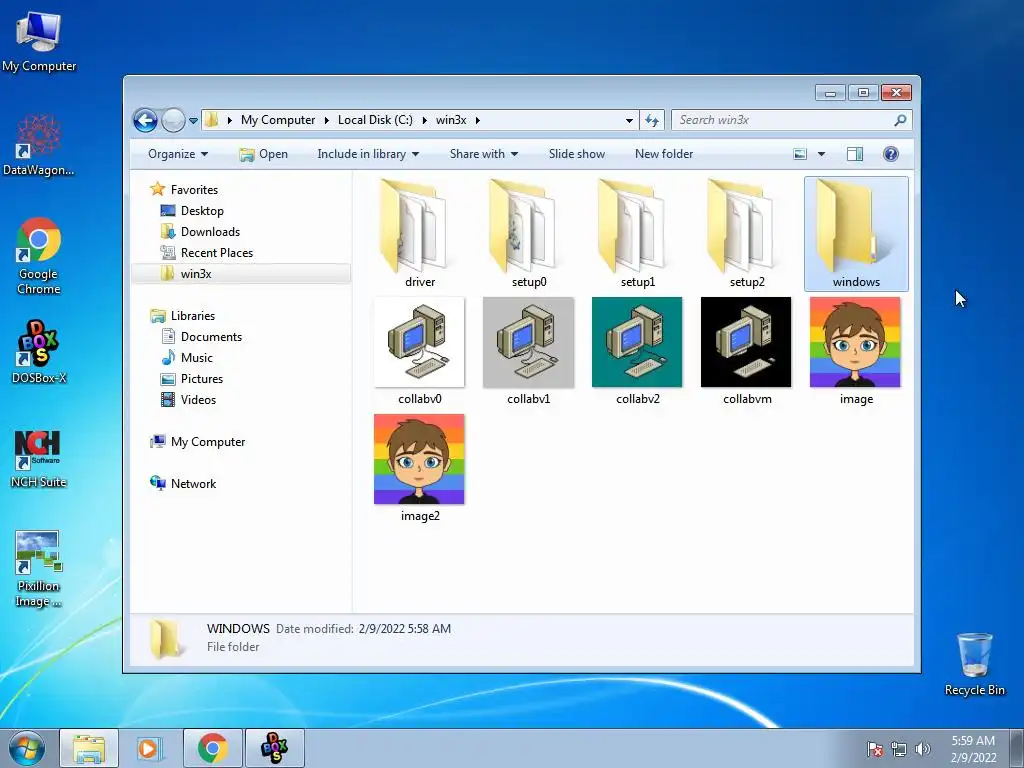
Task: Click My Computer in the address bar
Action: click(x=278, y=120)
